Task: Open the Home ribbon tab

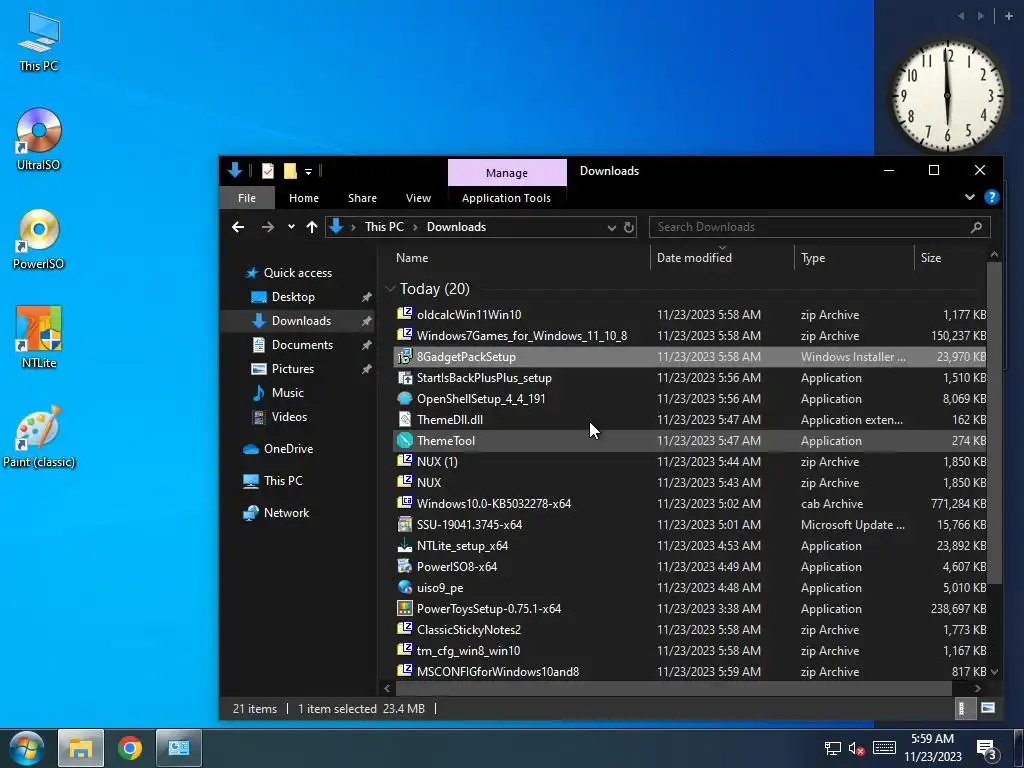Action: 304,198
